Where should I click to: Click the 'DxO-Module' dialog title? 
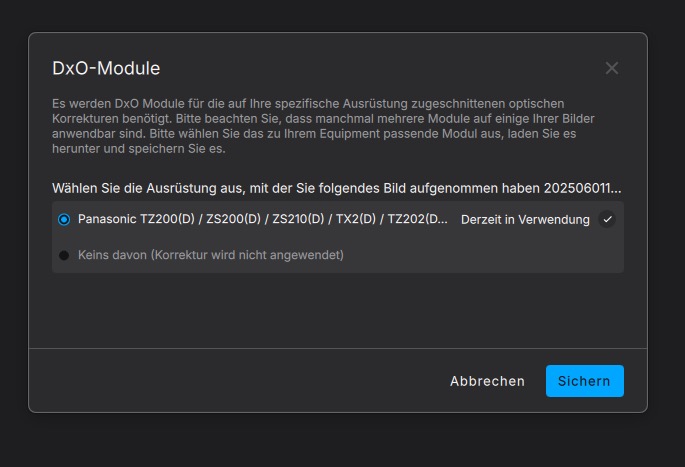106,68
